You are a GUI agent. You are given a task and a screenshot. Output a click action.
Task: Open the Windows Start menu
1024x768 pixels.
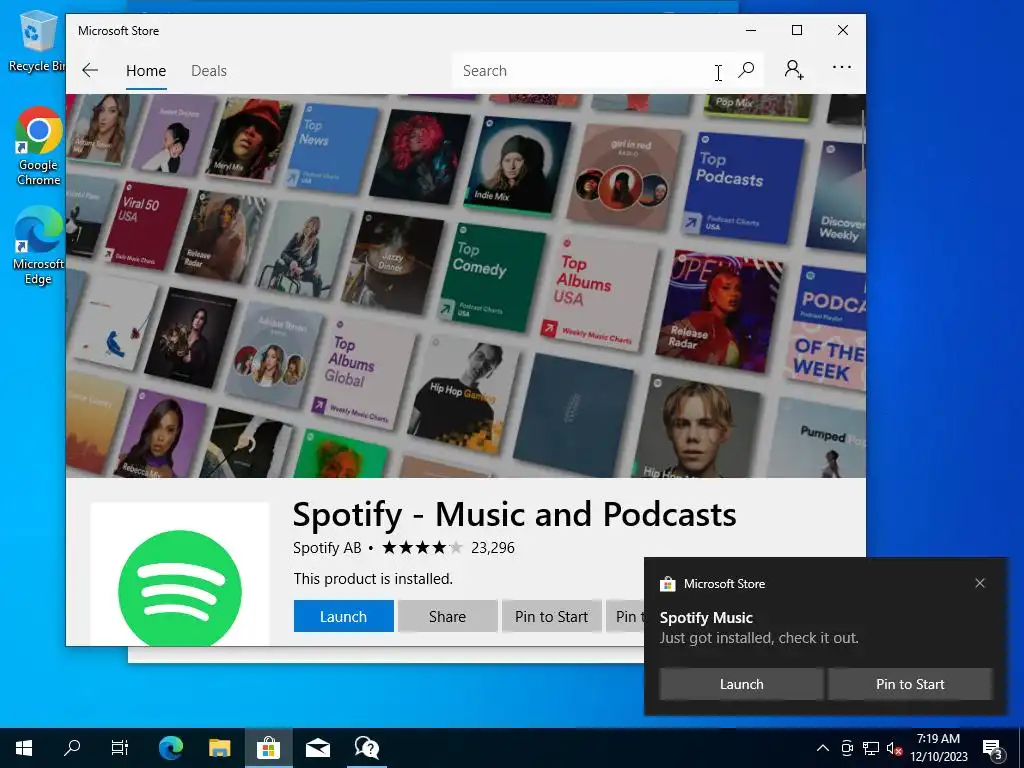[24, 748]
